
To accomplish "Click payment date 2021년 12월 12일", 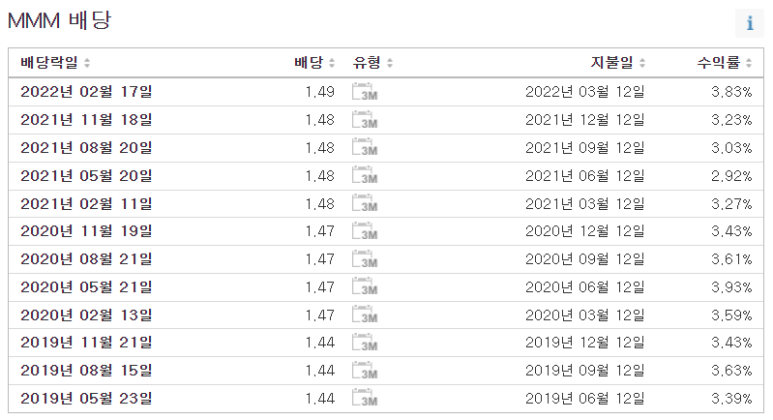I will point(585,120).
